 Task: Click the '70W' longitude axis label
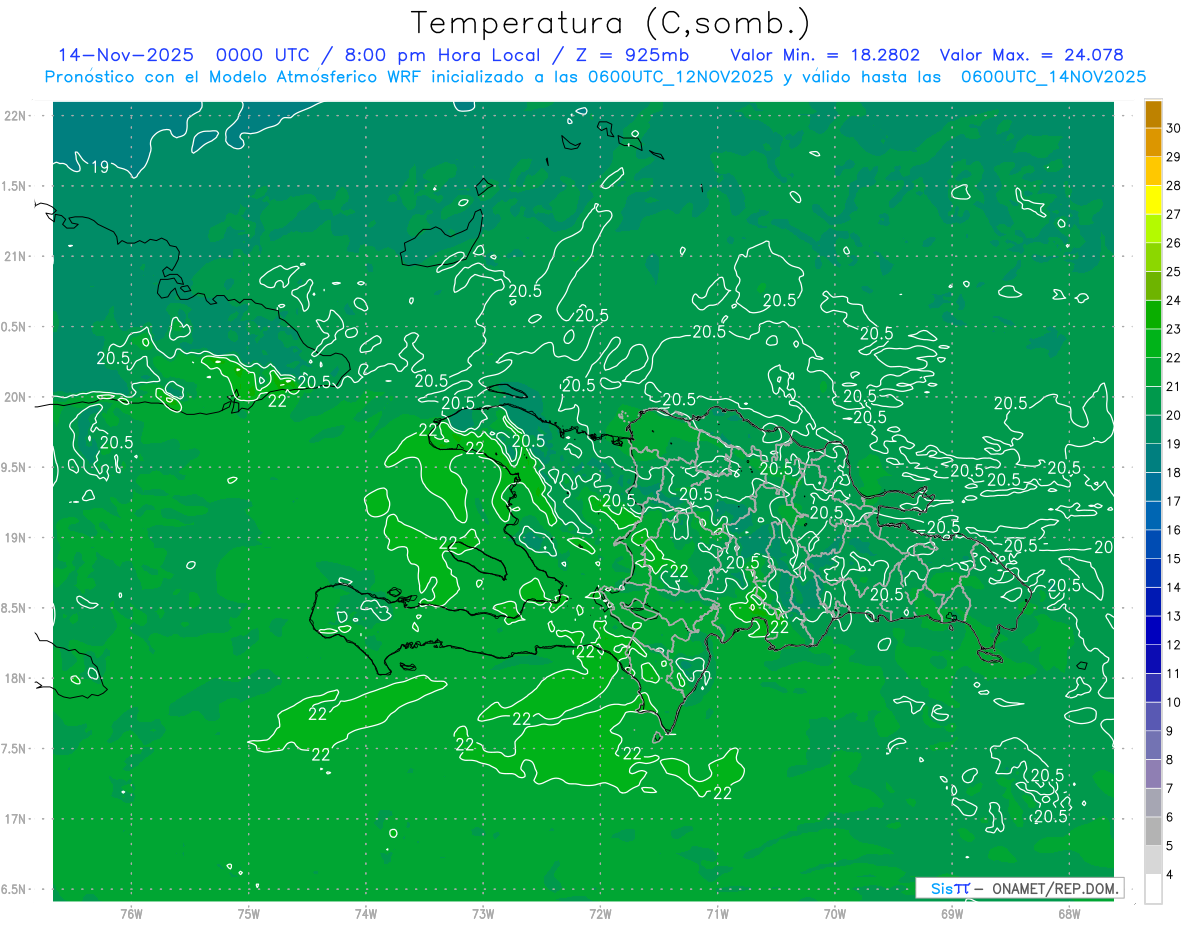point(835,914)
